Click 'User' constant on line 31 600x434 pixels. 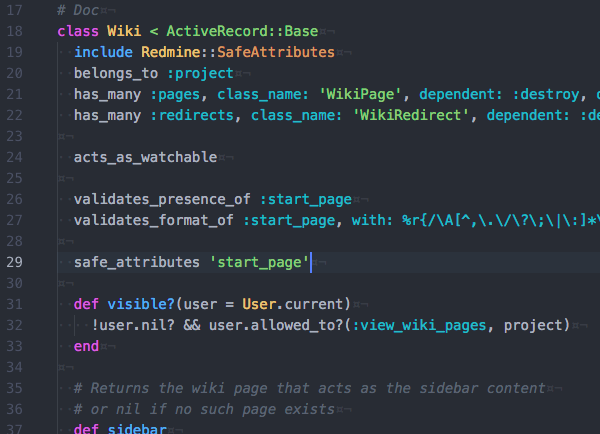[259, 305]
